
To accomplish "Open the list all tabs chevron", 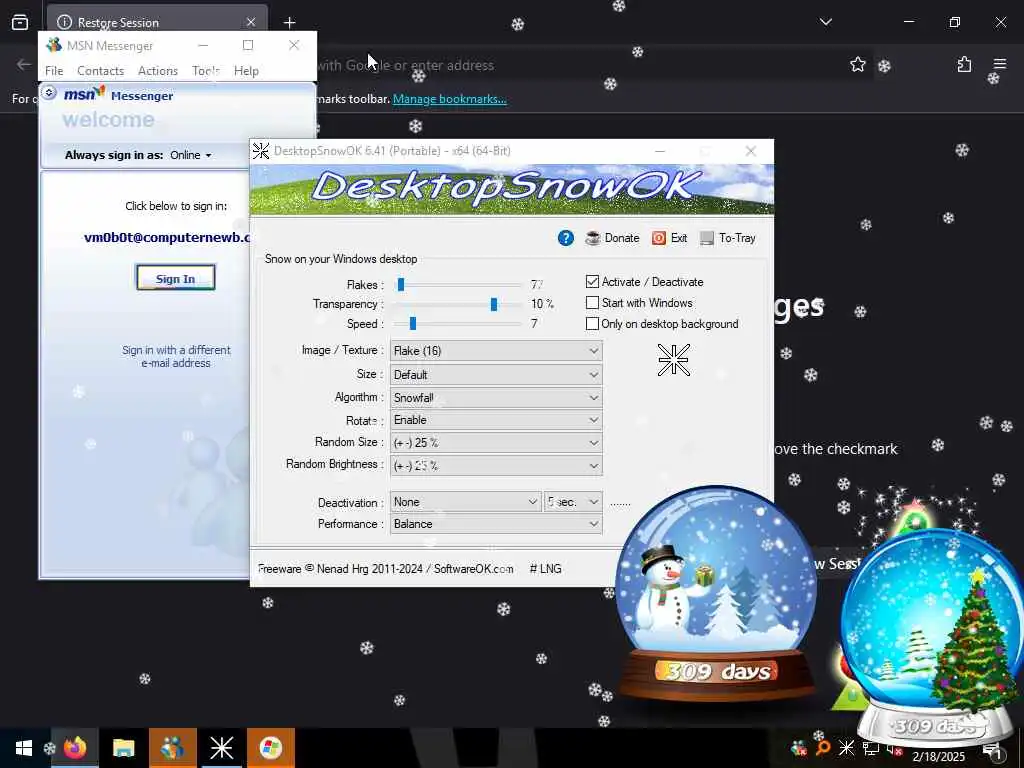I will [x=825, y=22].
